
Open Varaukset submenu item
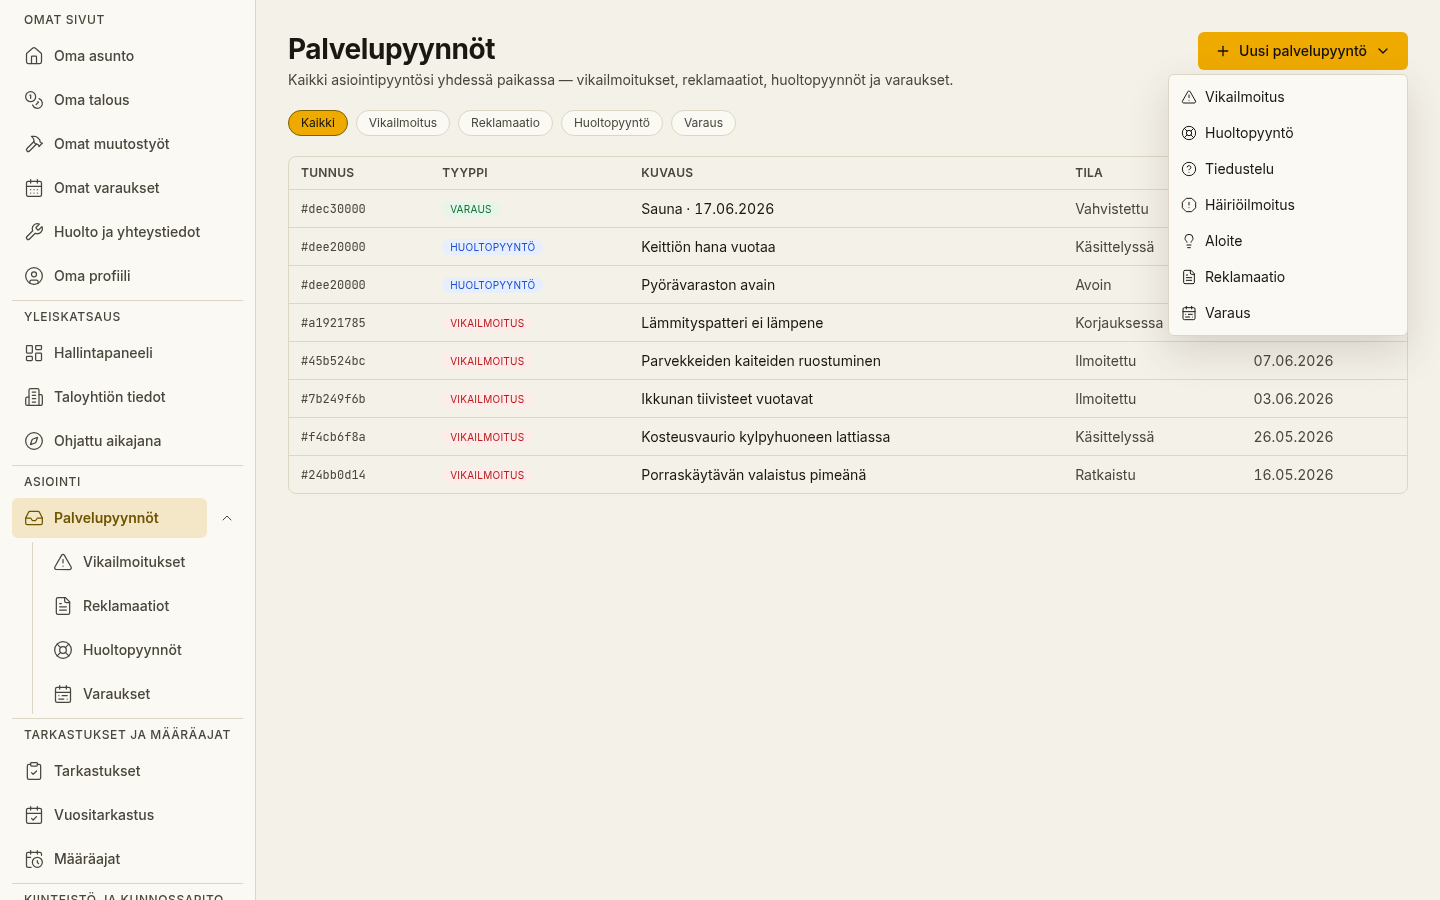142,694
